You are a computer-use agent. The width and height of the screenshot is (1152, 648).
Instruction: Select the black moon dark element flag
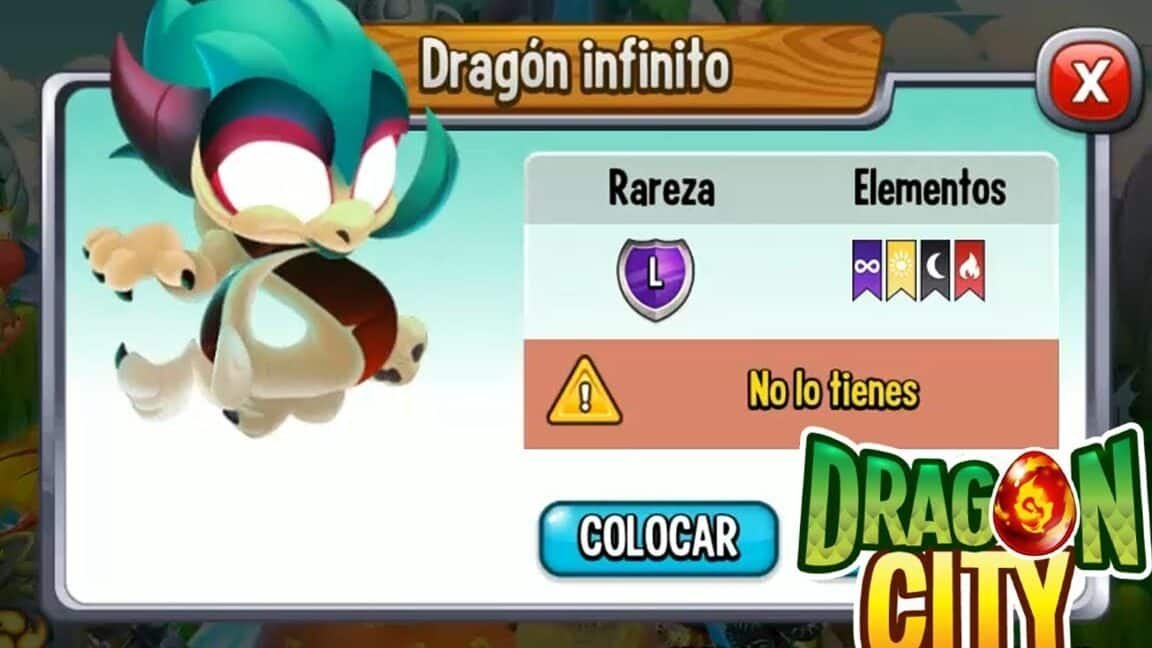pyautogui.click(x=935, y=270)
